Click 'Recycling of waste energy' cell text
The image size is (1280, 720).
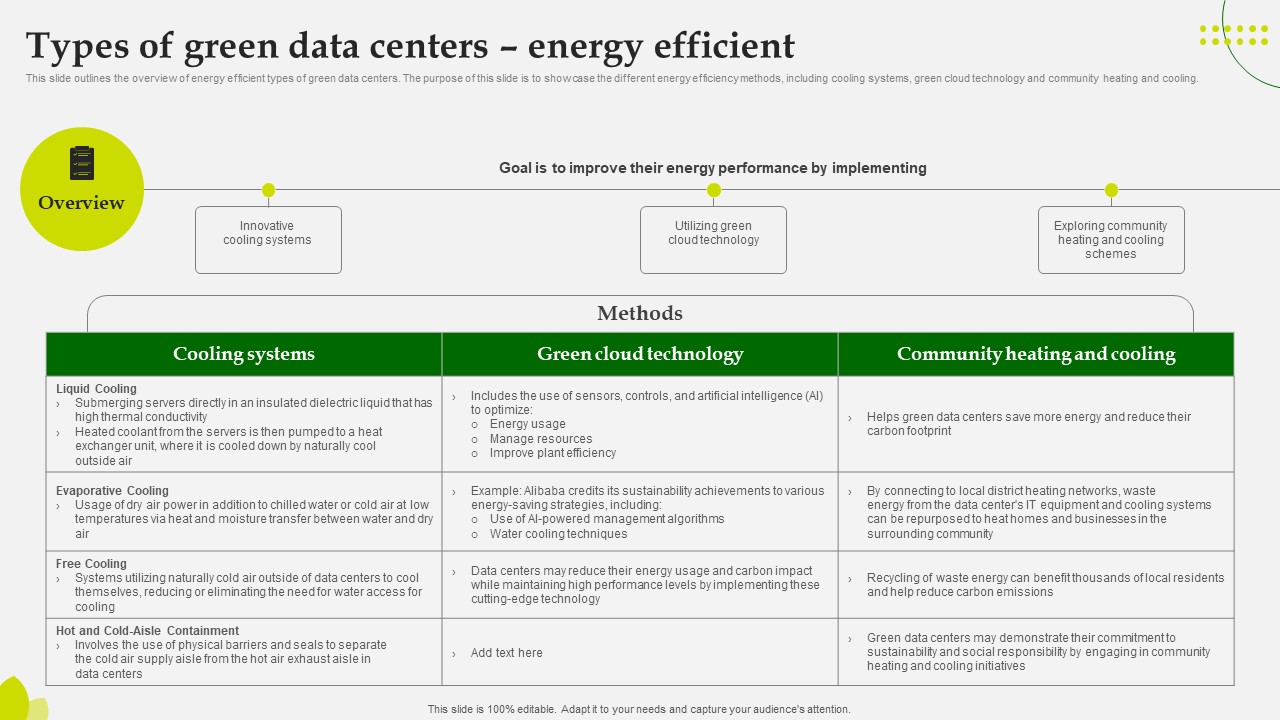click(1045, 585)
